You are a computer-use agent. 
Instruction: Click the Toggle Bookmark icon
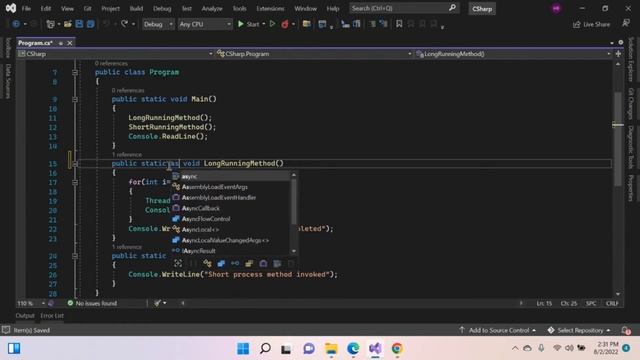pos(399,24)
